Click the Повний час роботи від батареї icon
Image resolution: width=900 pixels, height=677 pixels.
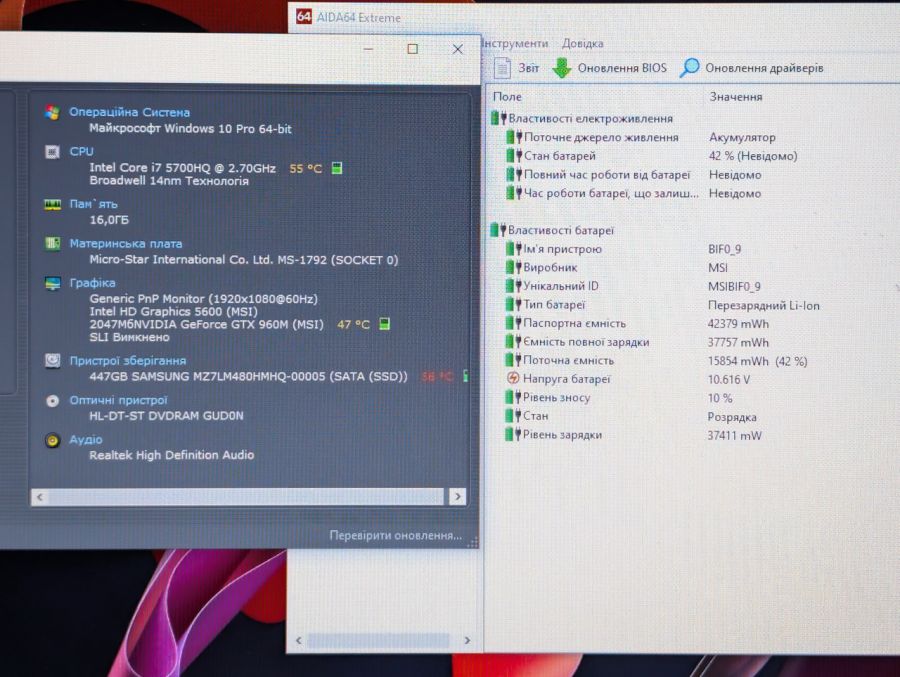(514, 175)
